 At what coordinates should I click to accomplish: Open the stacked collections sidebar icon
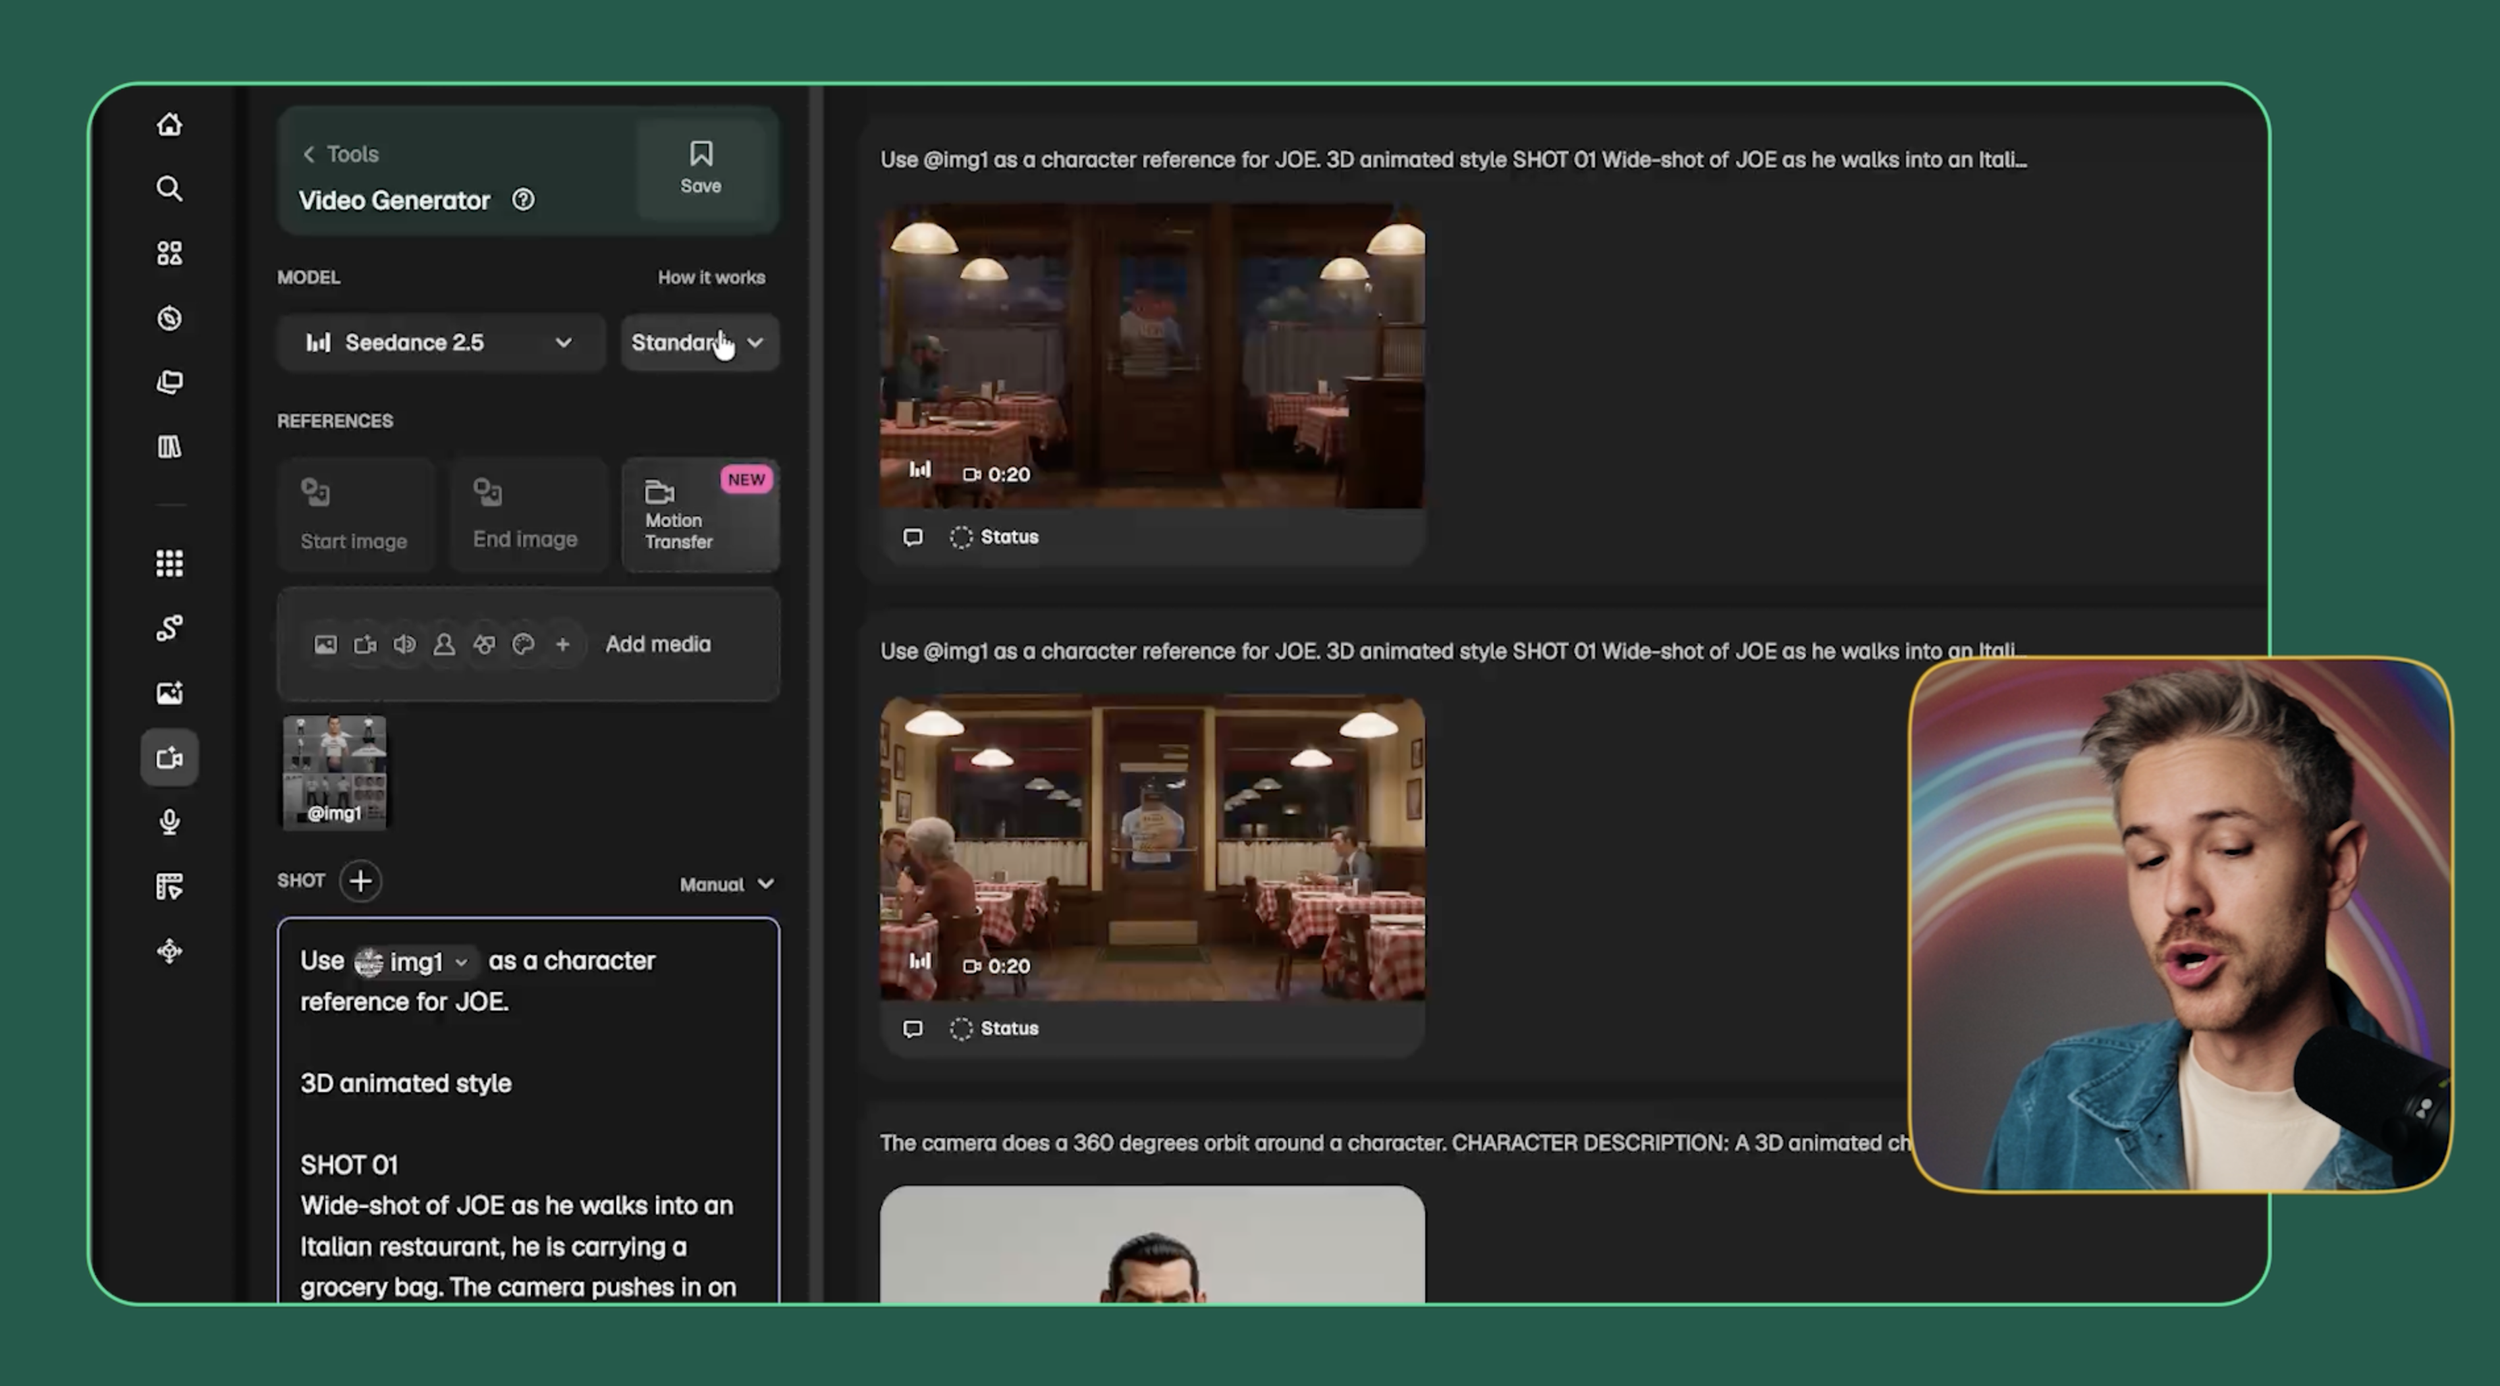click(x=169, y=382)
